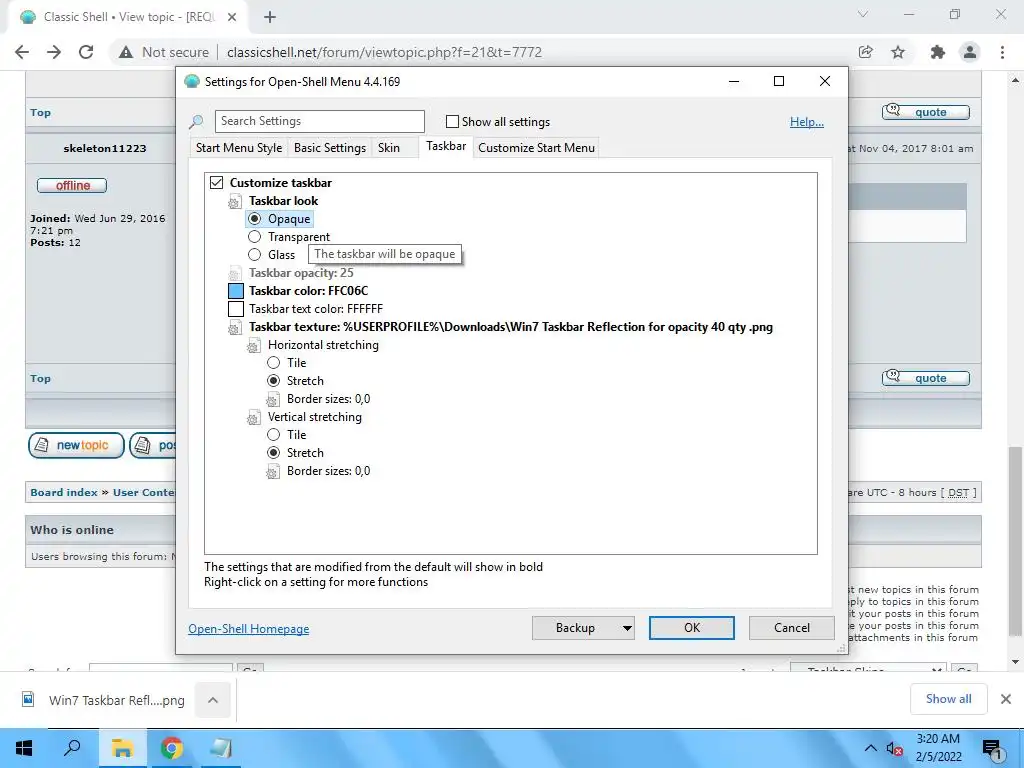Click the Taskbar opacity setting icon
Image resolution: width=1024 pixels, height=768 pixels.
point(234,274)
